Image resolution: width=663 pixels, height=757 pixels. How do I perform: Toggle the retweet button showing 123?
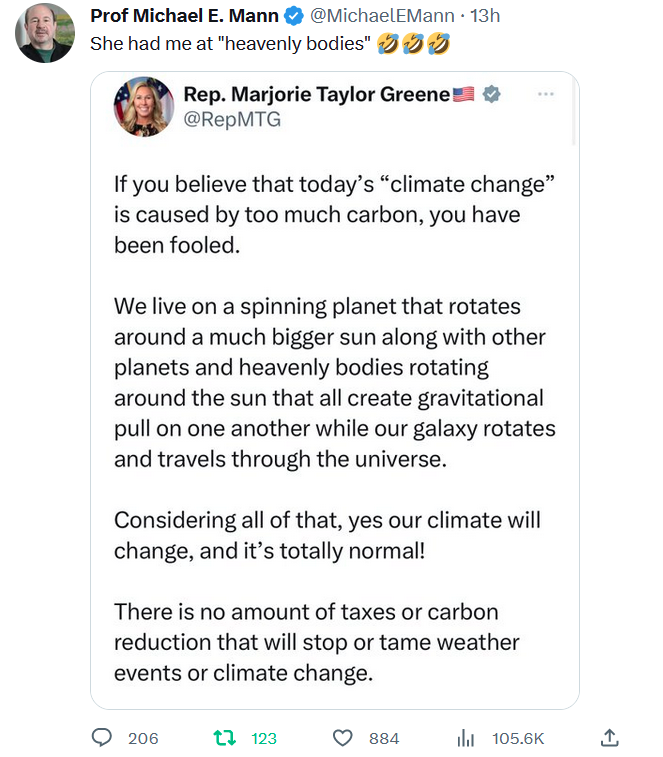tap(225, 738)
